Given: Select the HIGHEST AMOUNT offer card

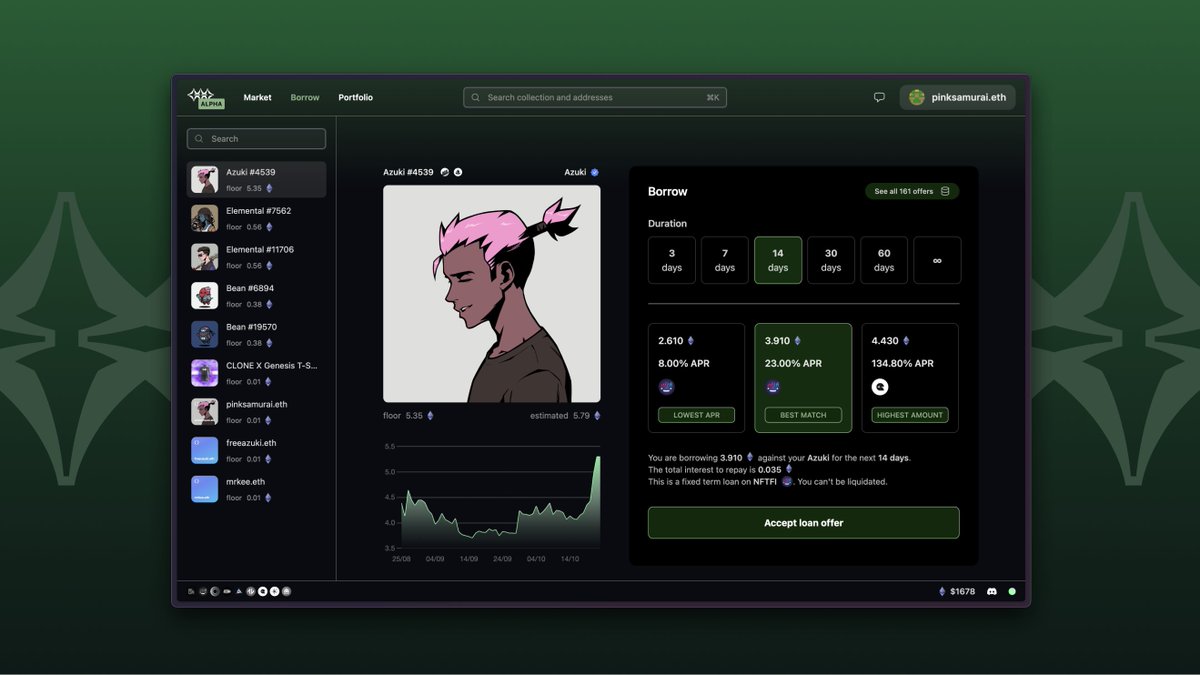Looking at the screenshot, I should (x=910, y=378).
